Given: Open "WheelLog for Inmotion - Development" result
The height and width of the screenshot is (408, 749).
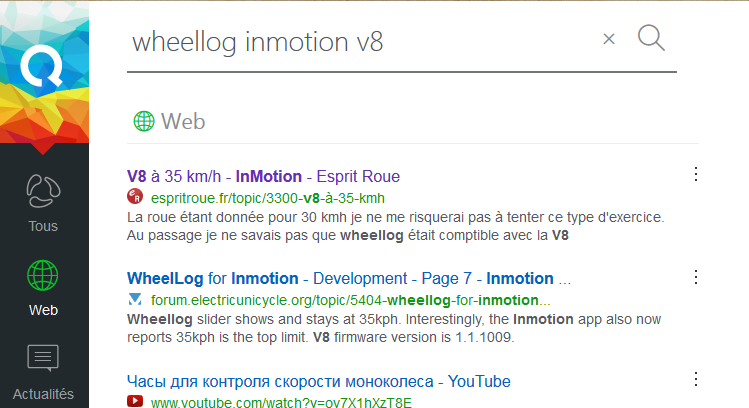Looking at the screenshot, I should coord(349,279).
